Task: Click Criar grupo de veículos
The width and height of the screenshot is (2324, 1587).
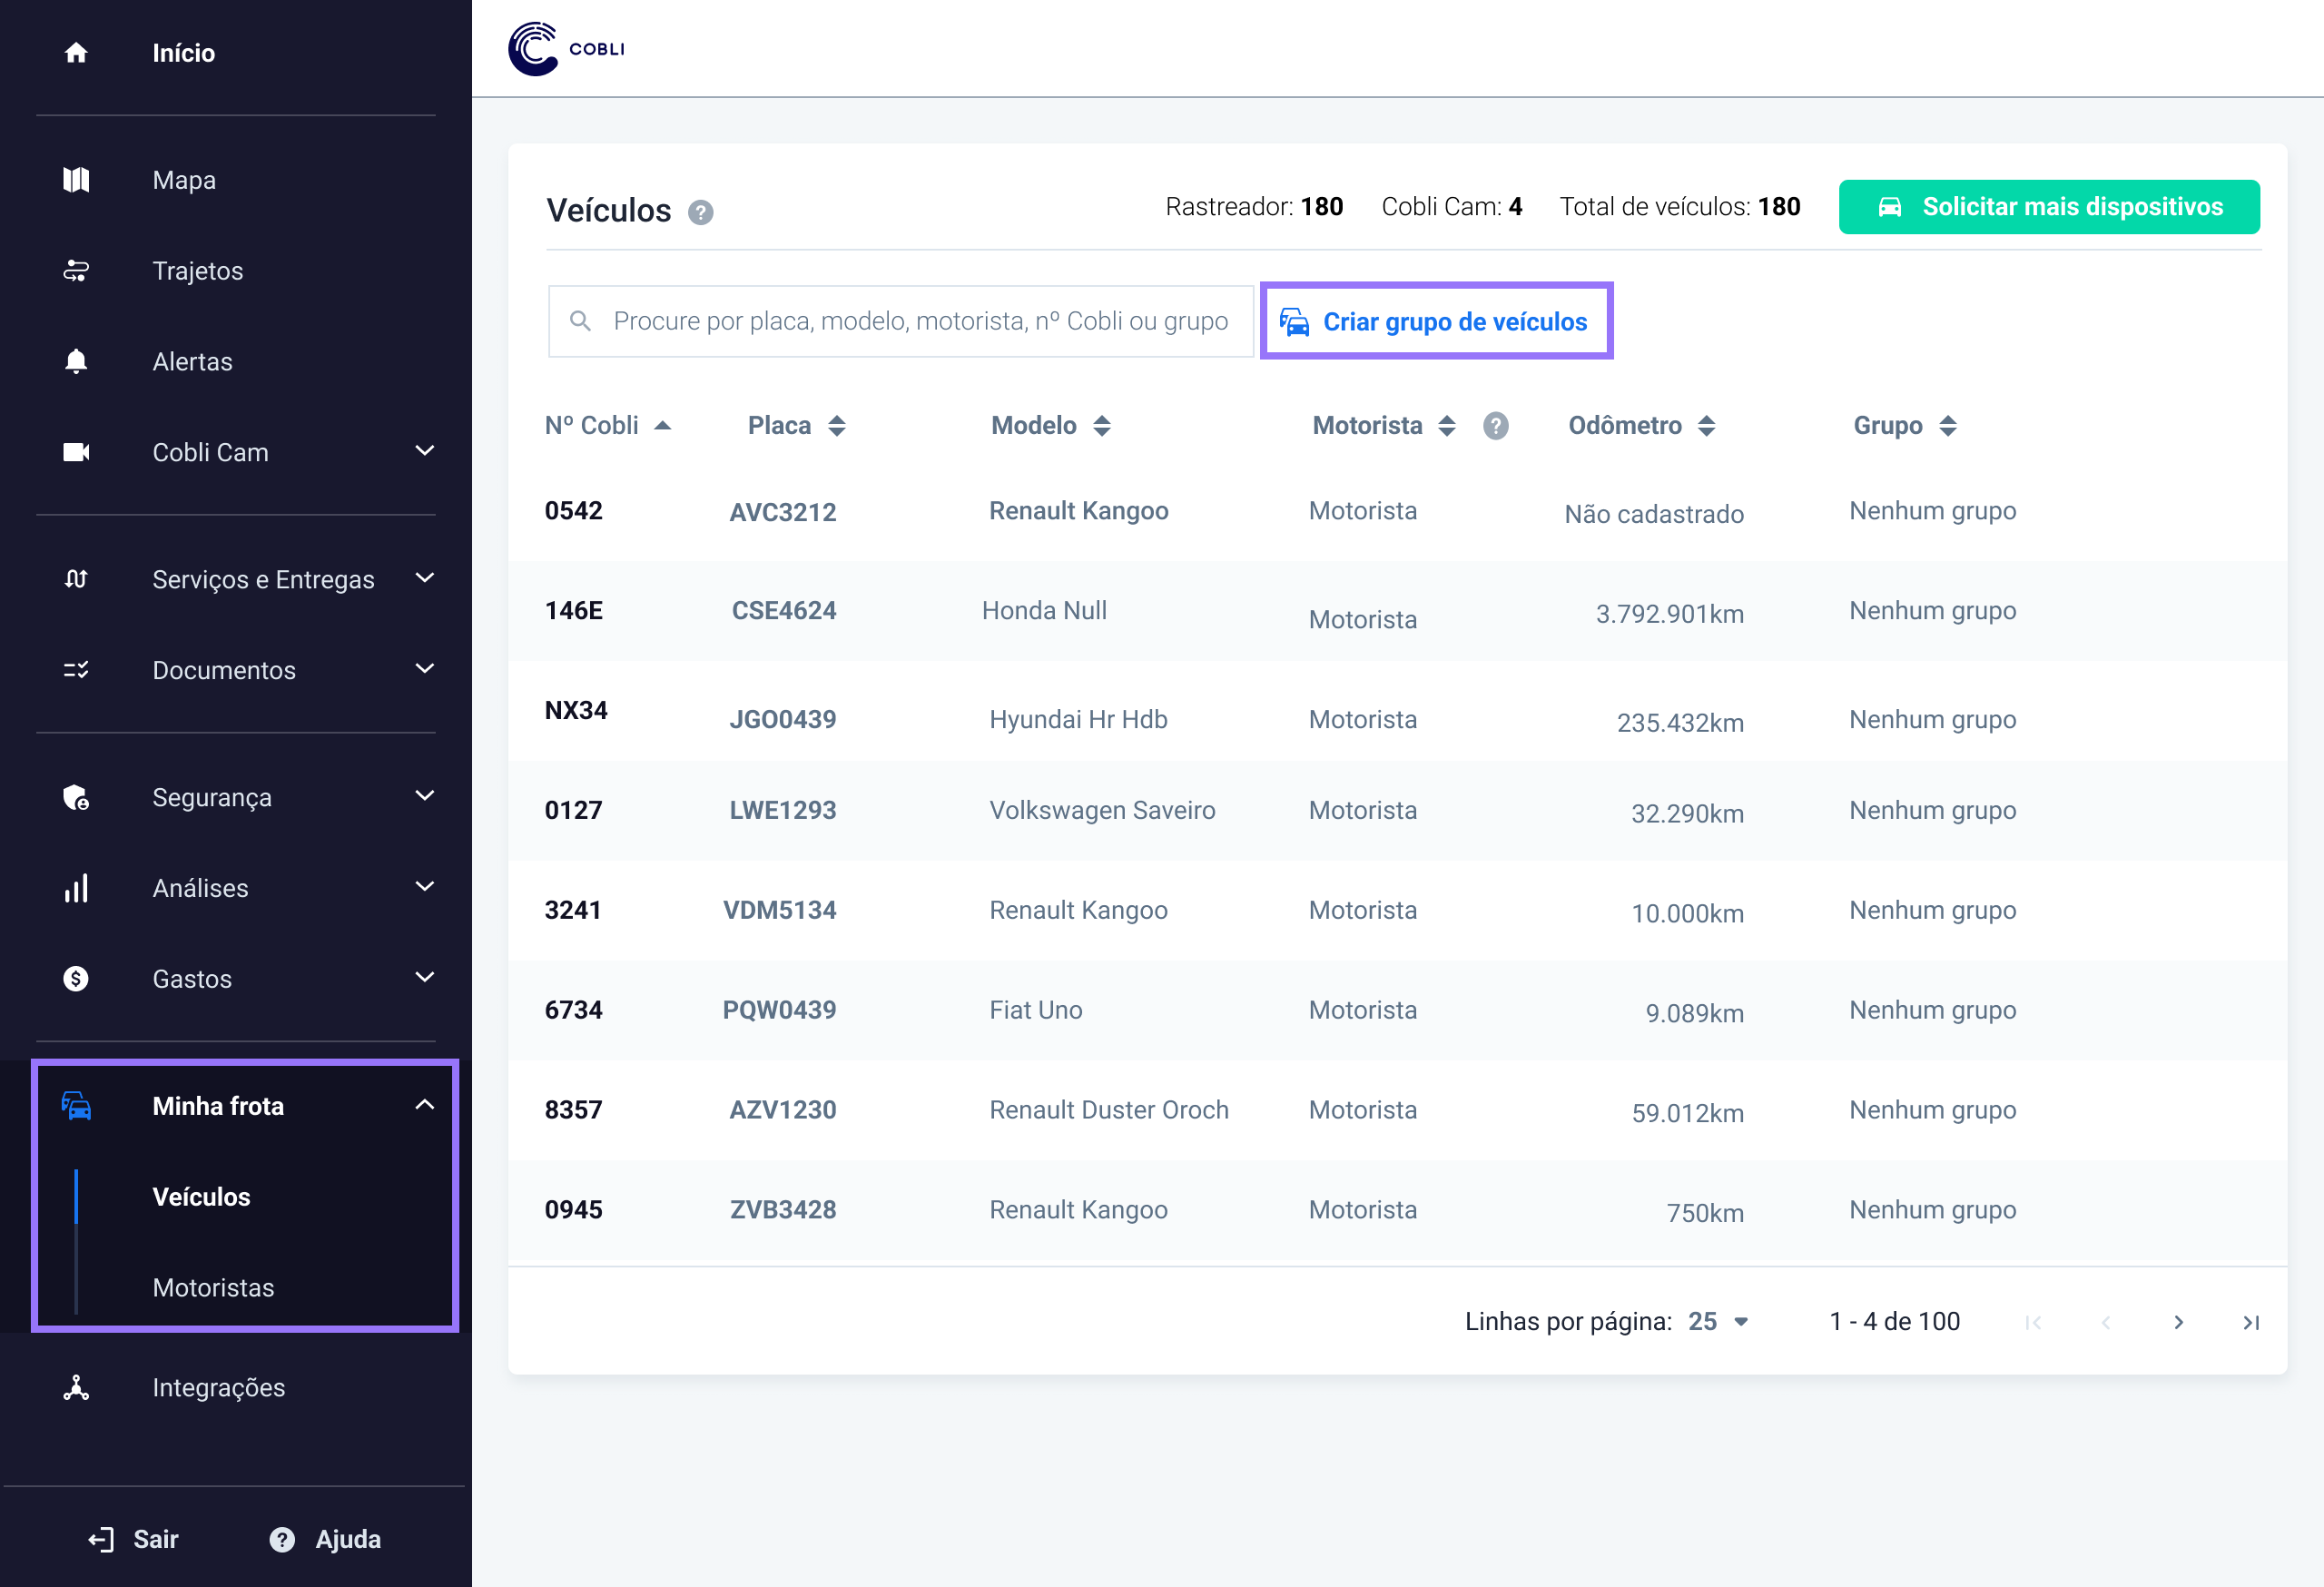Action: pyautogui.click(x=1436, y=322)
